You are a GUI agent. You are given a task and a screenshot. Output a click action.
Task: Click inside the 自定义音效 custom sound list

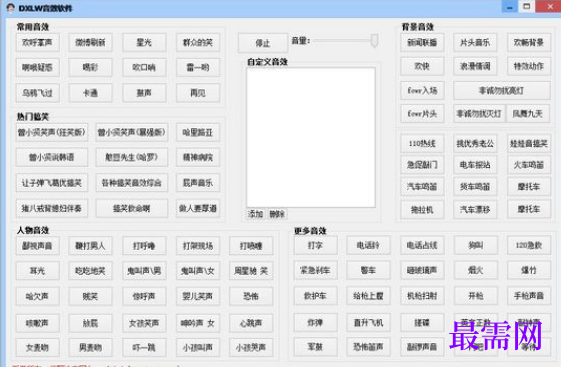click(311, 137)
